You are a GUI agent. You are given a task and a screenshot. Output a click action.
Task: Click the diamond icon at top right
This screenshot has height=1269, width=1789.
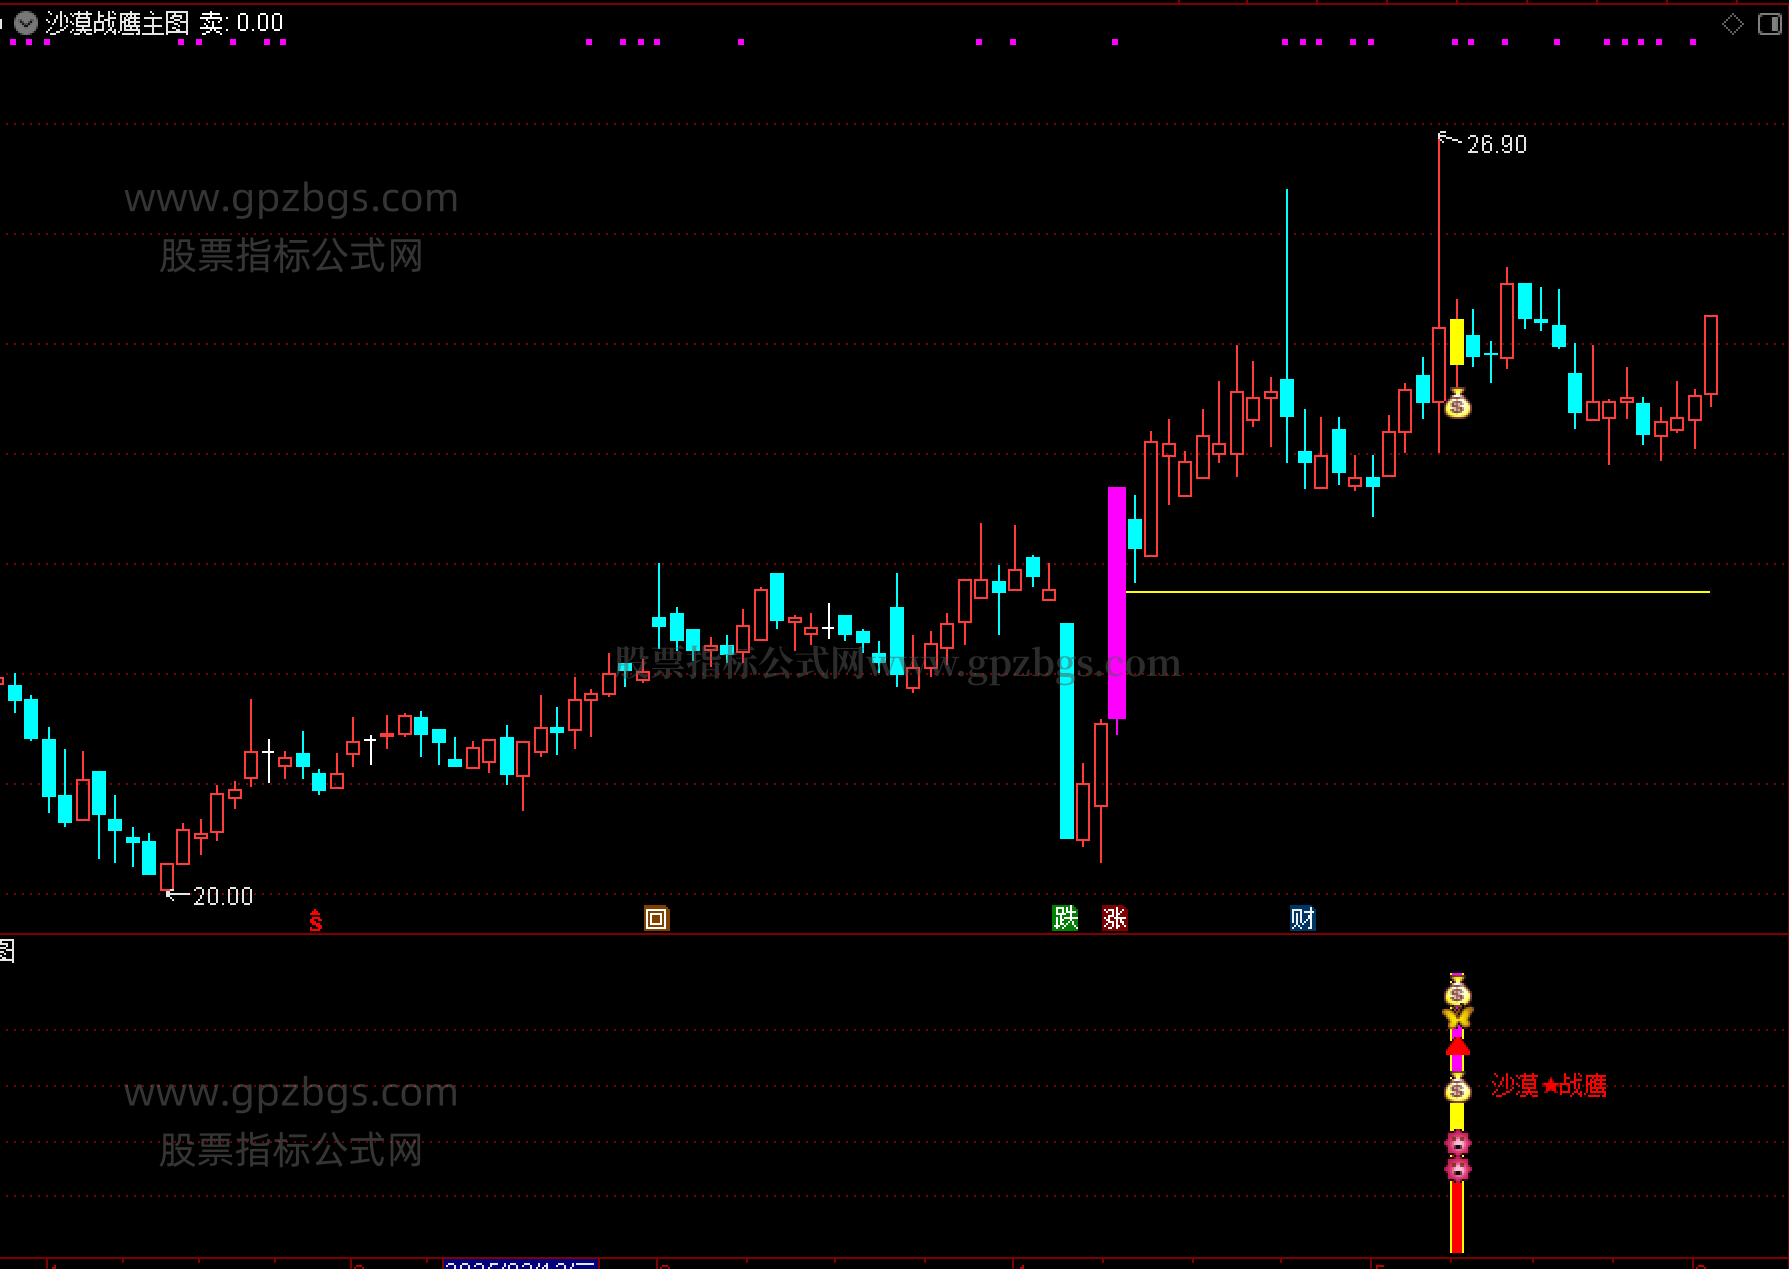[x=1733, y=24]
